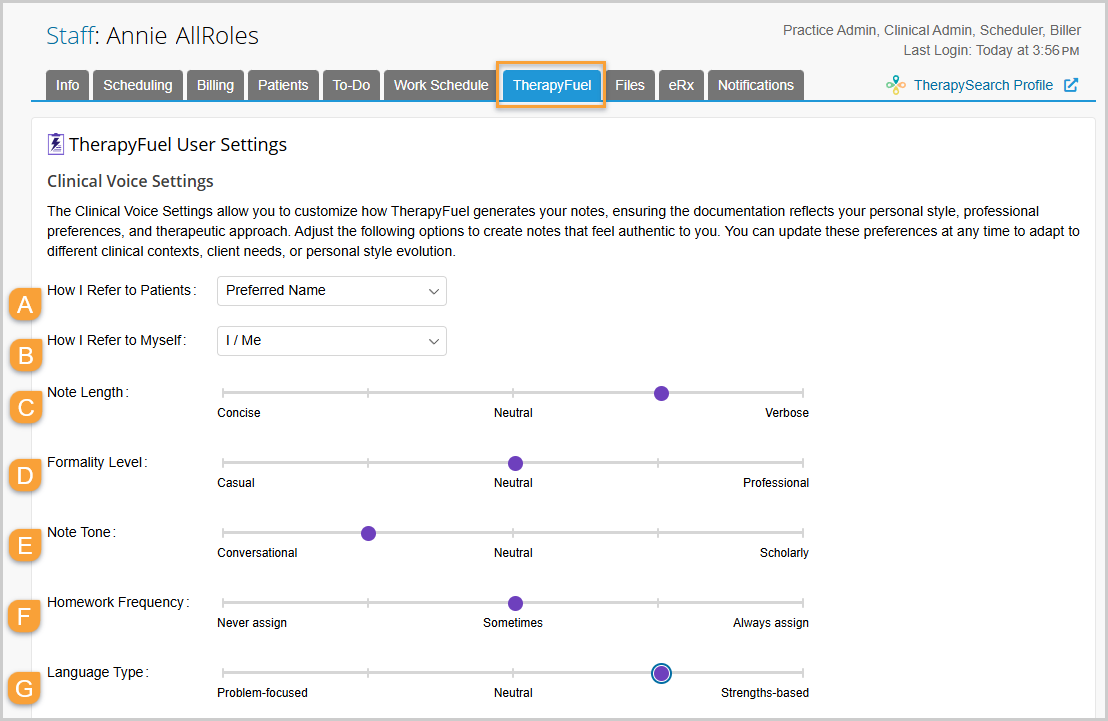Viewport: 1108px width, 721px height.
Task: Click the Note Tone slider handle
Action: [368, 533]
